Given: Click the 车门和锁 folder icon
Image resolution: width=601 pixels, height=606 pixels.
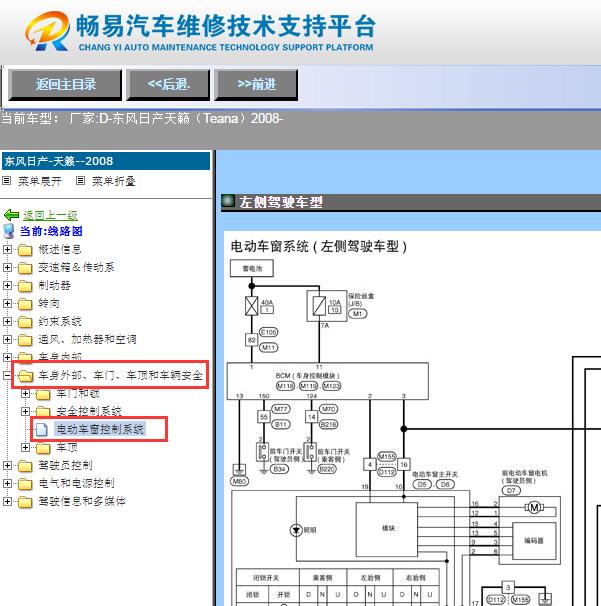Looking at the screenshot, I should tap(43, 394).
